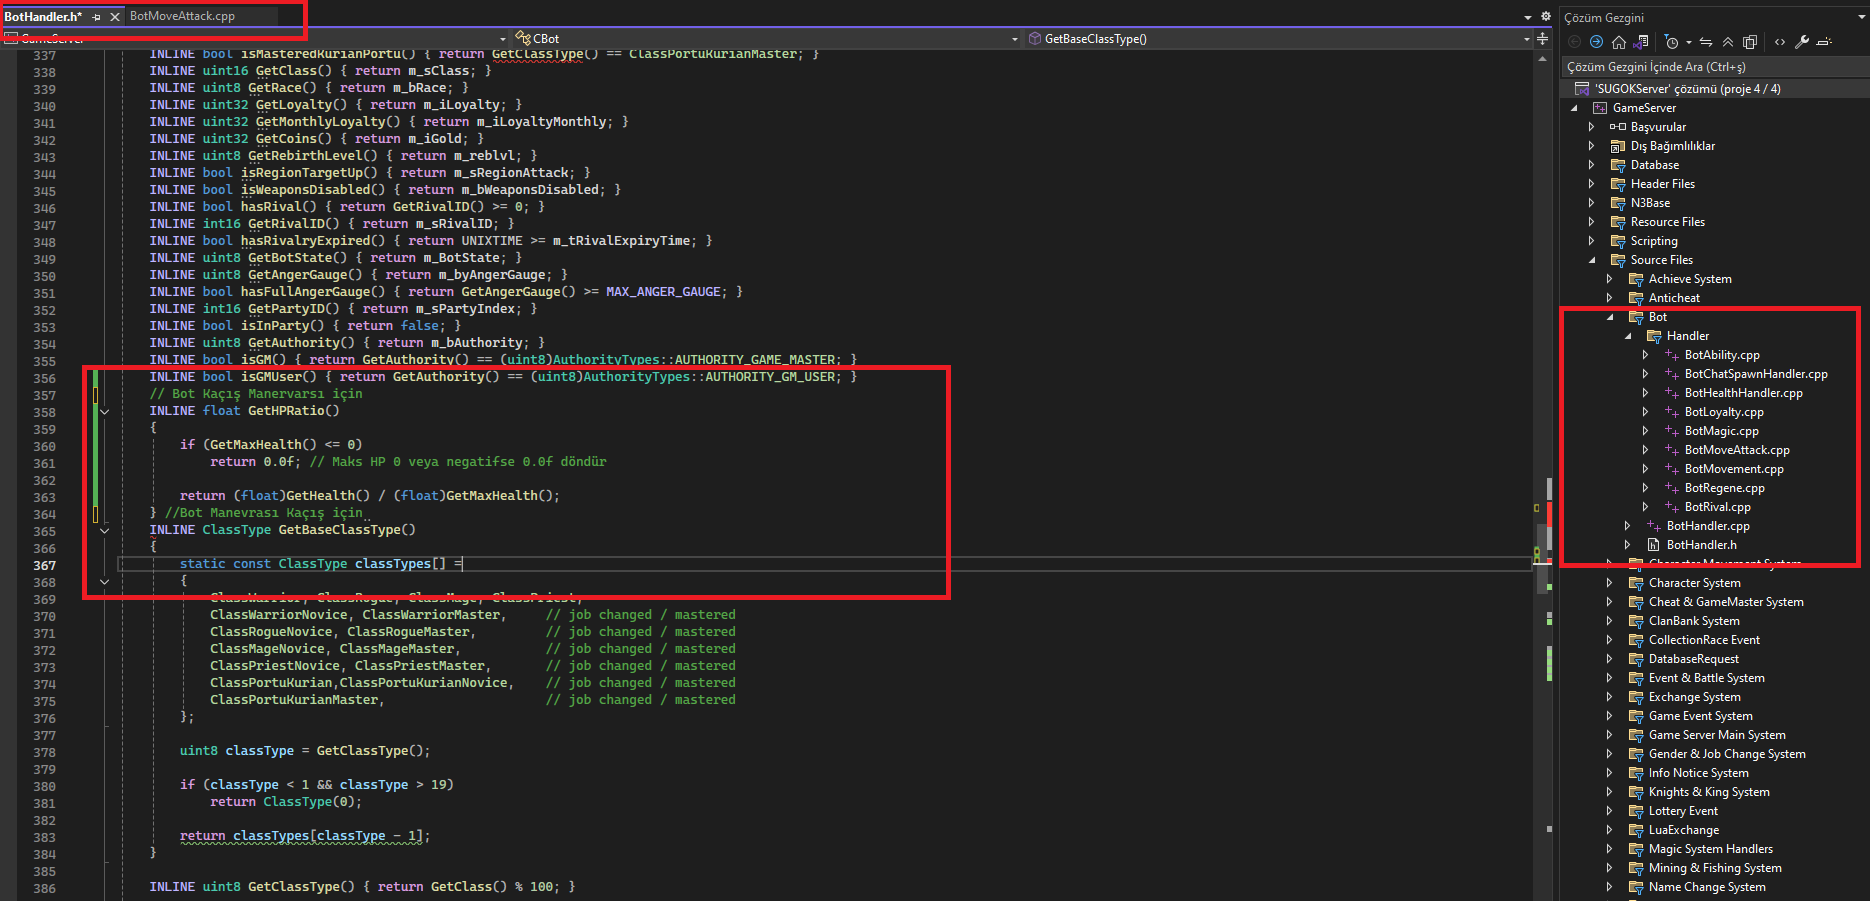Open dropdown next to pending changes filter

[x=1689, y=42]
